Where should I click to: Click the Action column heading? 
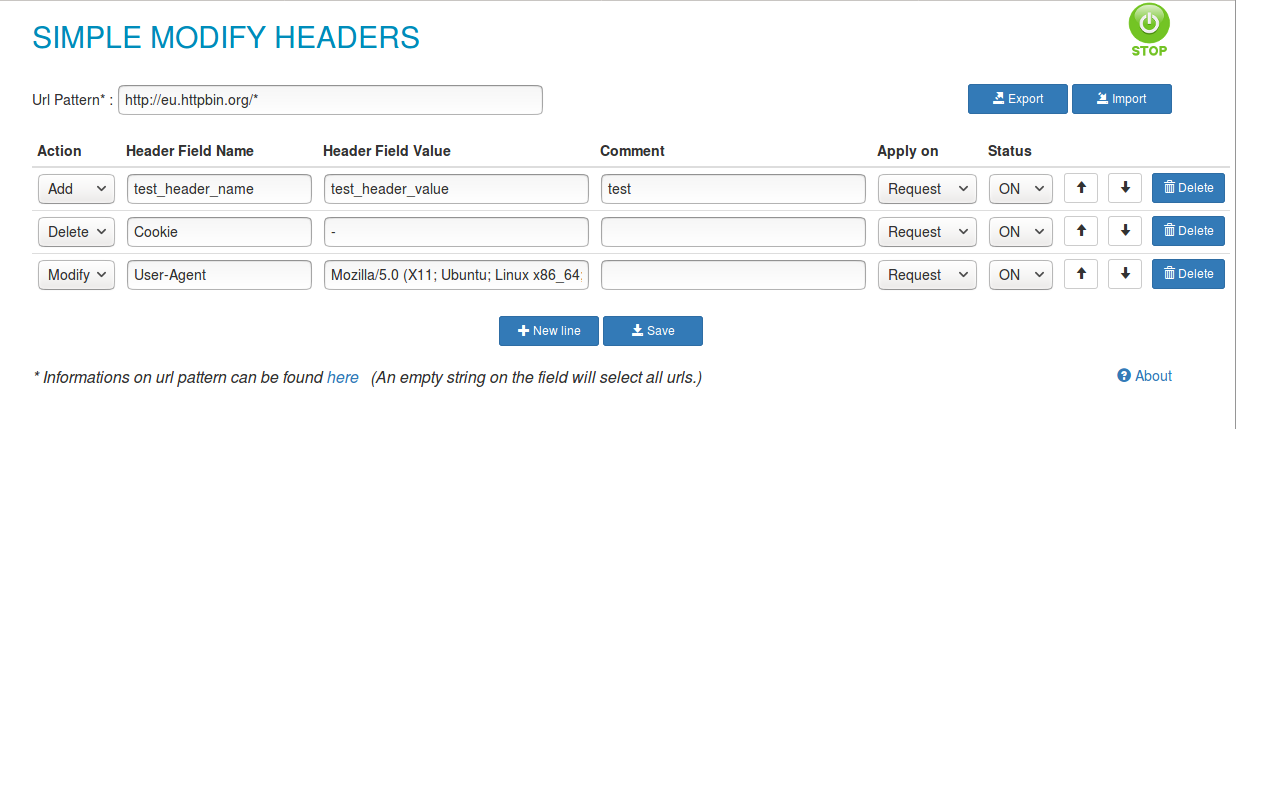(x=59, y=151)
